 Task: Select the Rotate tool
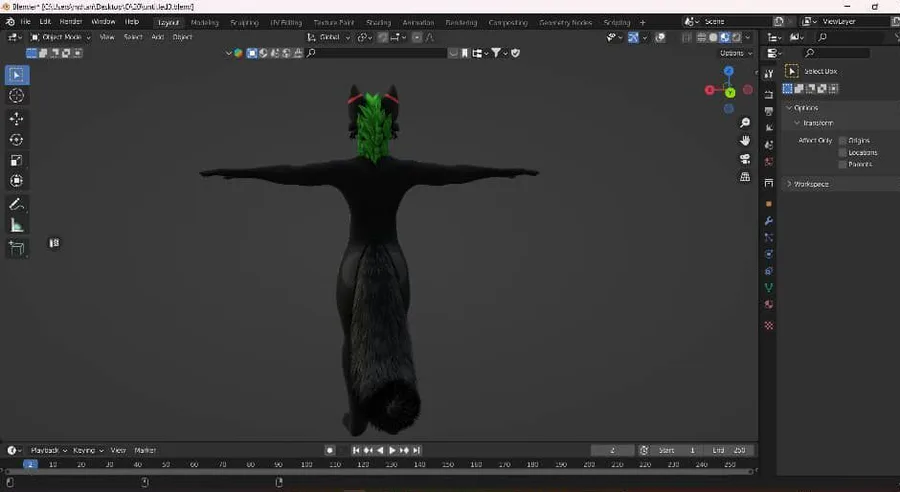[17, 140]
